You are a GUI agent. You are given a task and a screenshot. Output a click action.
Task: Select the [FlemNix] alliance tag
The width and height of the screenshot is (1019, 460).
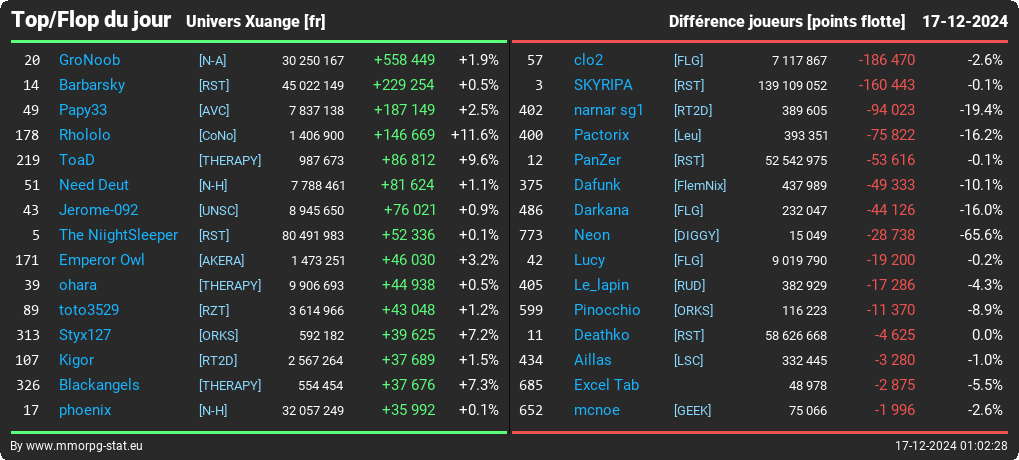pos(700,186)
